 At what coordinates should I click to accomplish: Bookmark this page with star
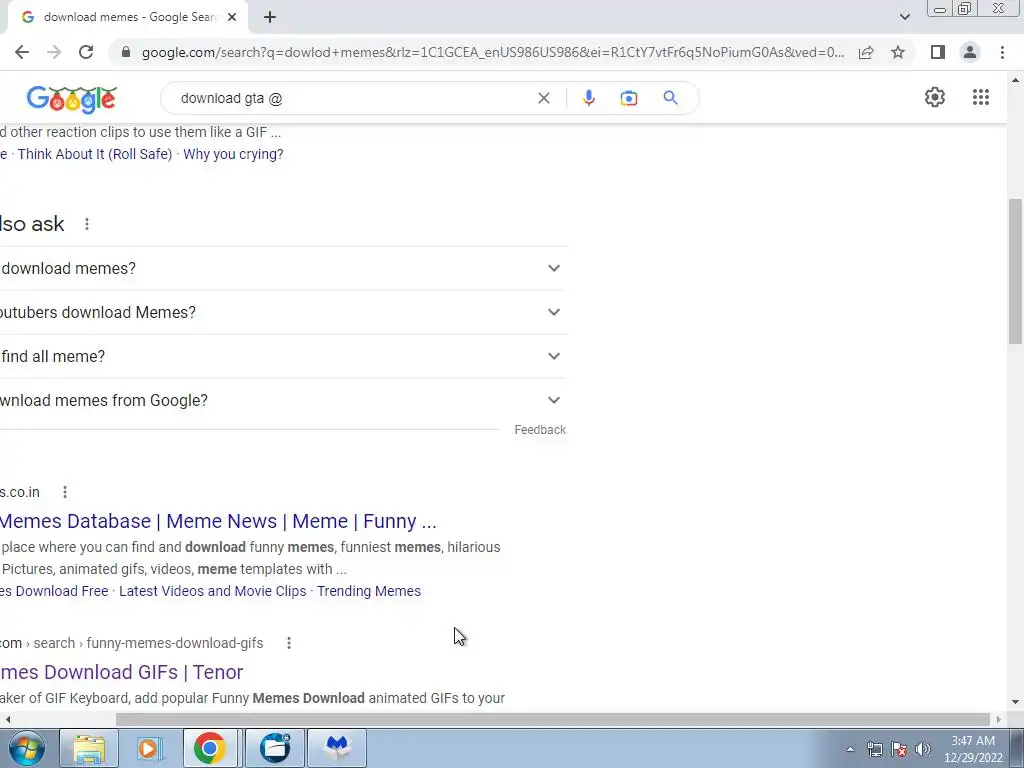(x=898, y=52)
